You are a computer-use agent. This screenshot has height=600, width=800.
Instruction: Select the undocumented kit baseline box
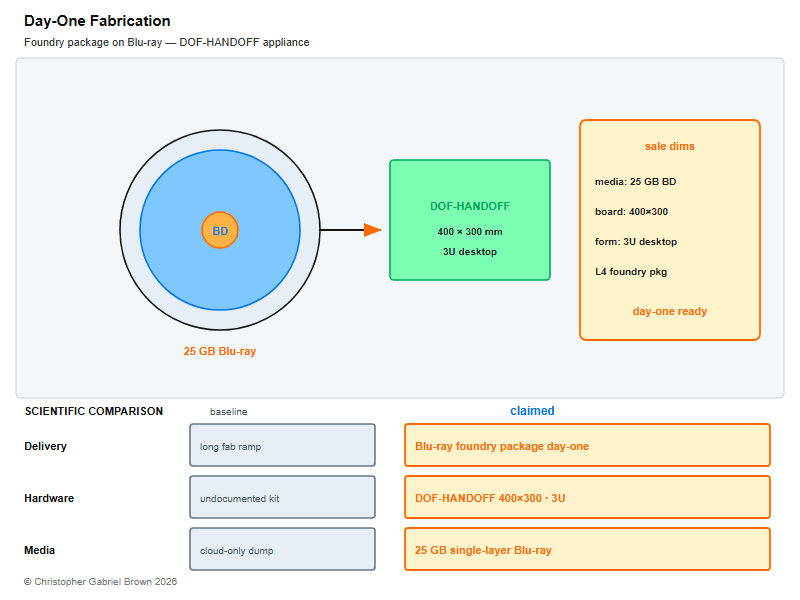pos(283,497)
